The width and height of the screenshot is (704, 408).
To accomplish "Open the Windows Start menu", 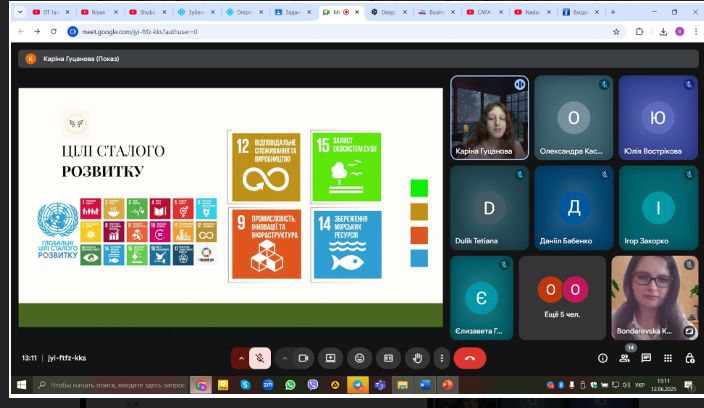I will (21, 385).
